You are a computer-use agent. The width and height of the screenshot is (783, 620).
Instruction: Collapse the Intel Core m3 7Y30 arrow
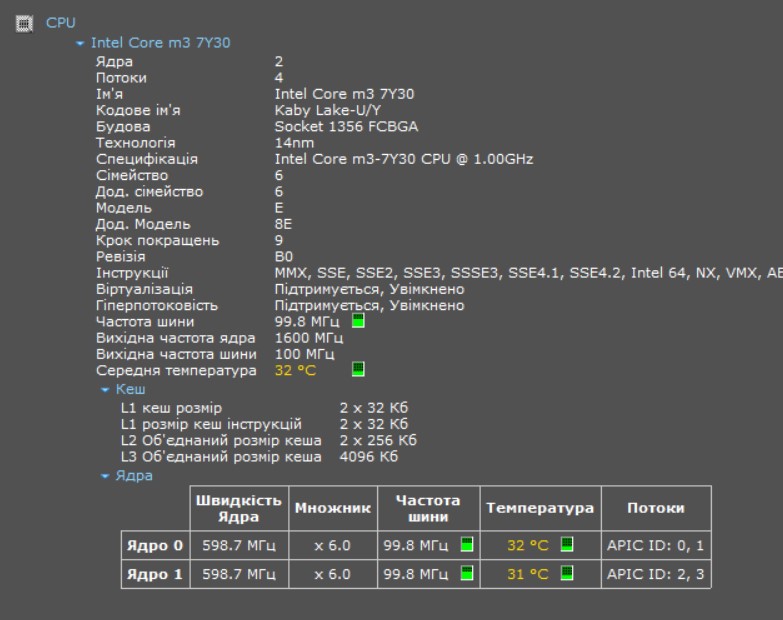[80, 43]
